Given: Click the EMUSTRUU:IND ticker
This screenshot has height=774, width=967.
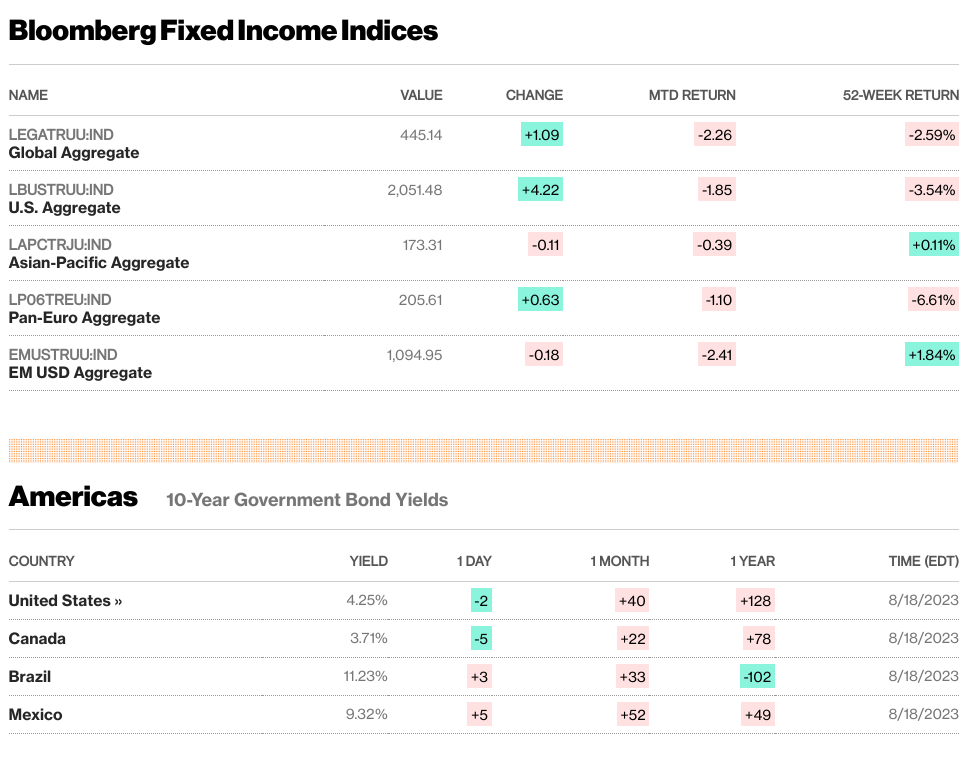Looking at the screenshot, I should tap(63, 355).
